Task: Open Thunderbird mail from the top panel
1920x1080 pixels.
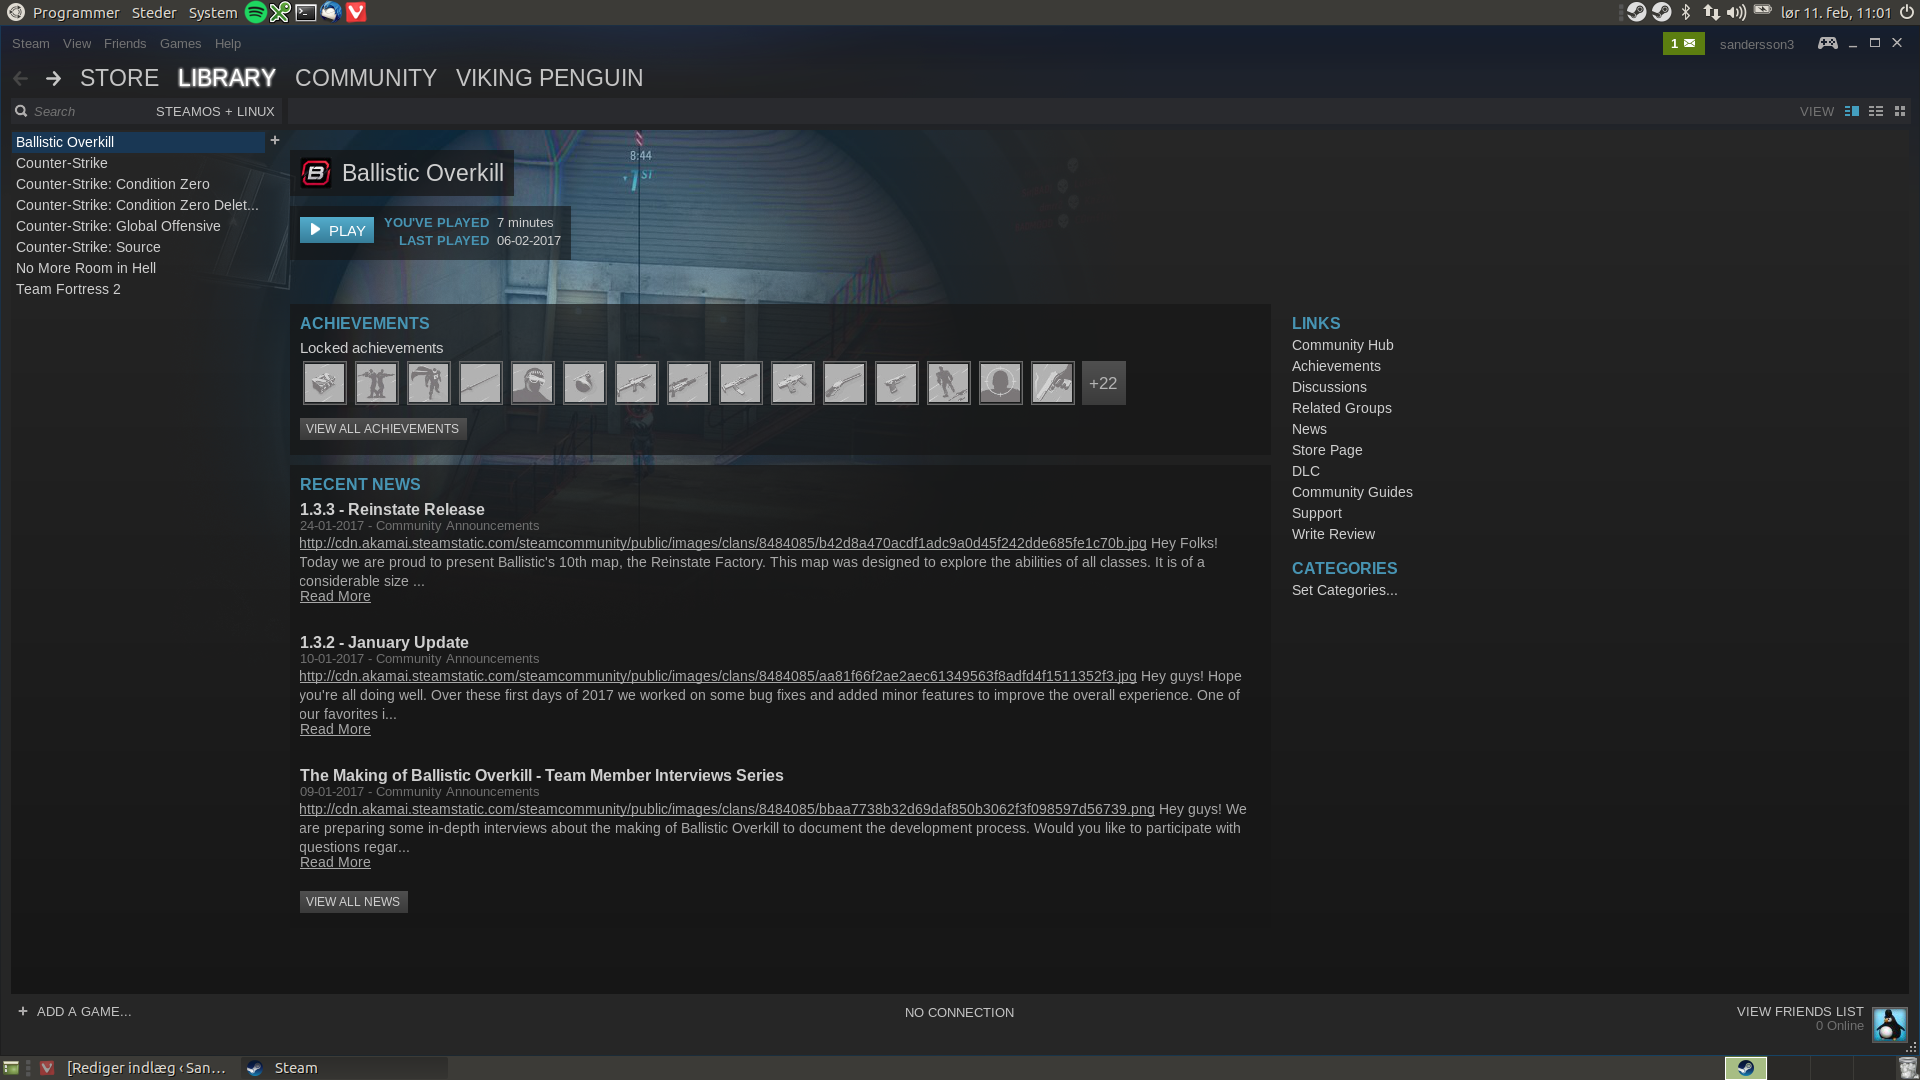Action: coord(331,12)
